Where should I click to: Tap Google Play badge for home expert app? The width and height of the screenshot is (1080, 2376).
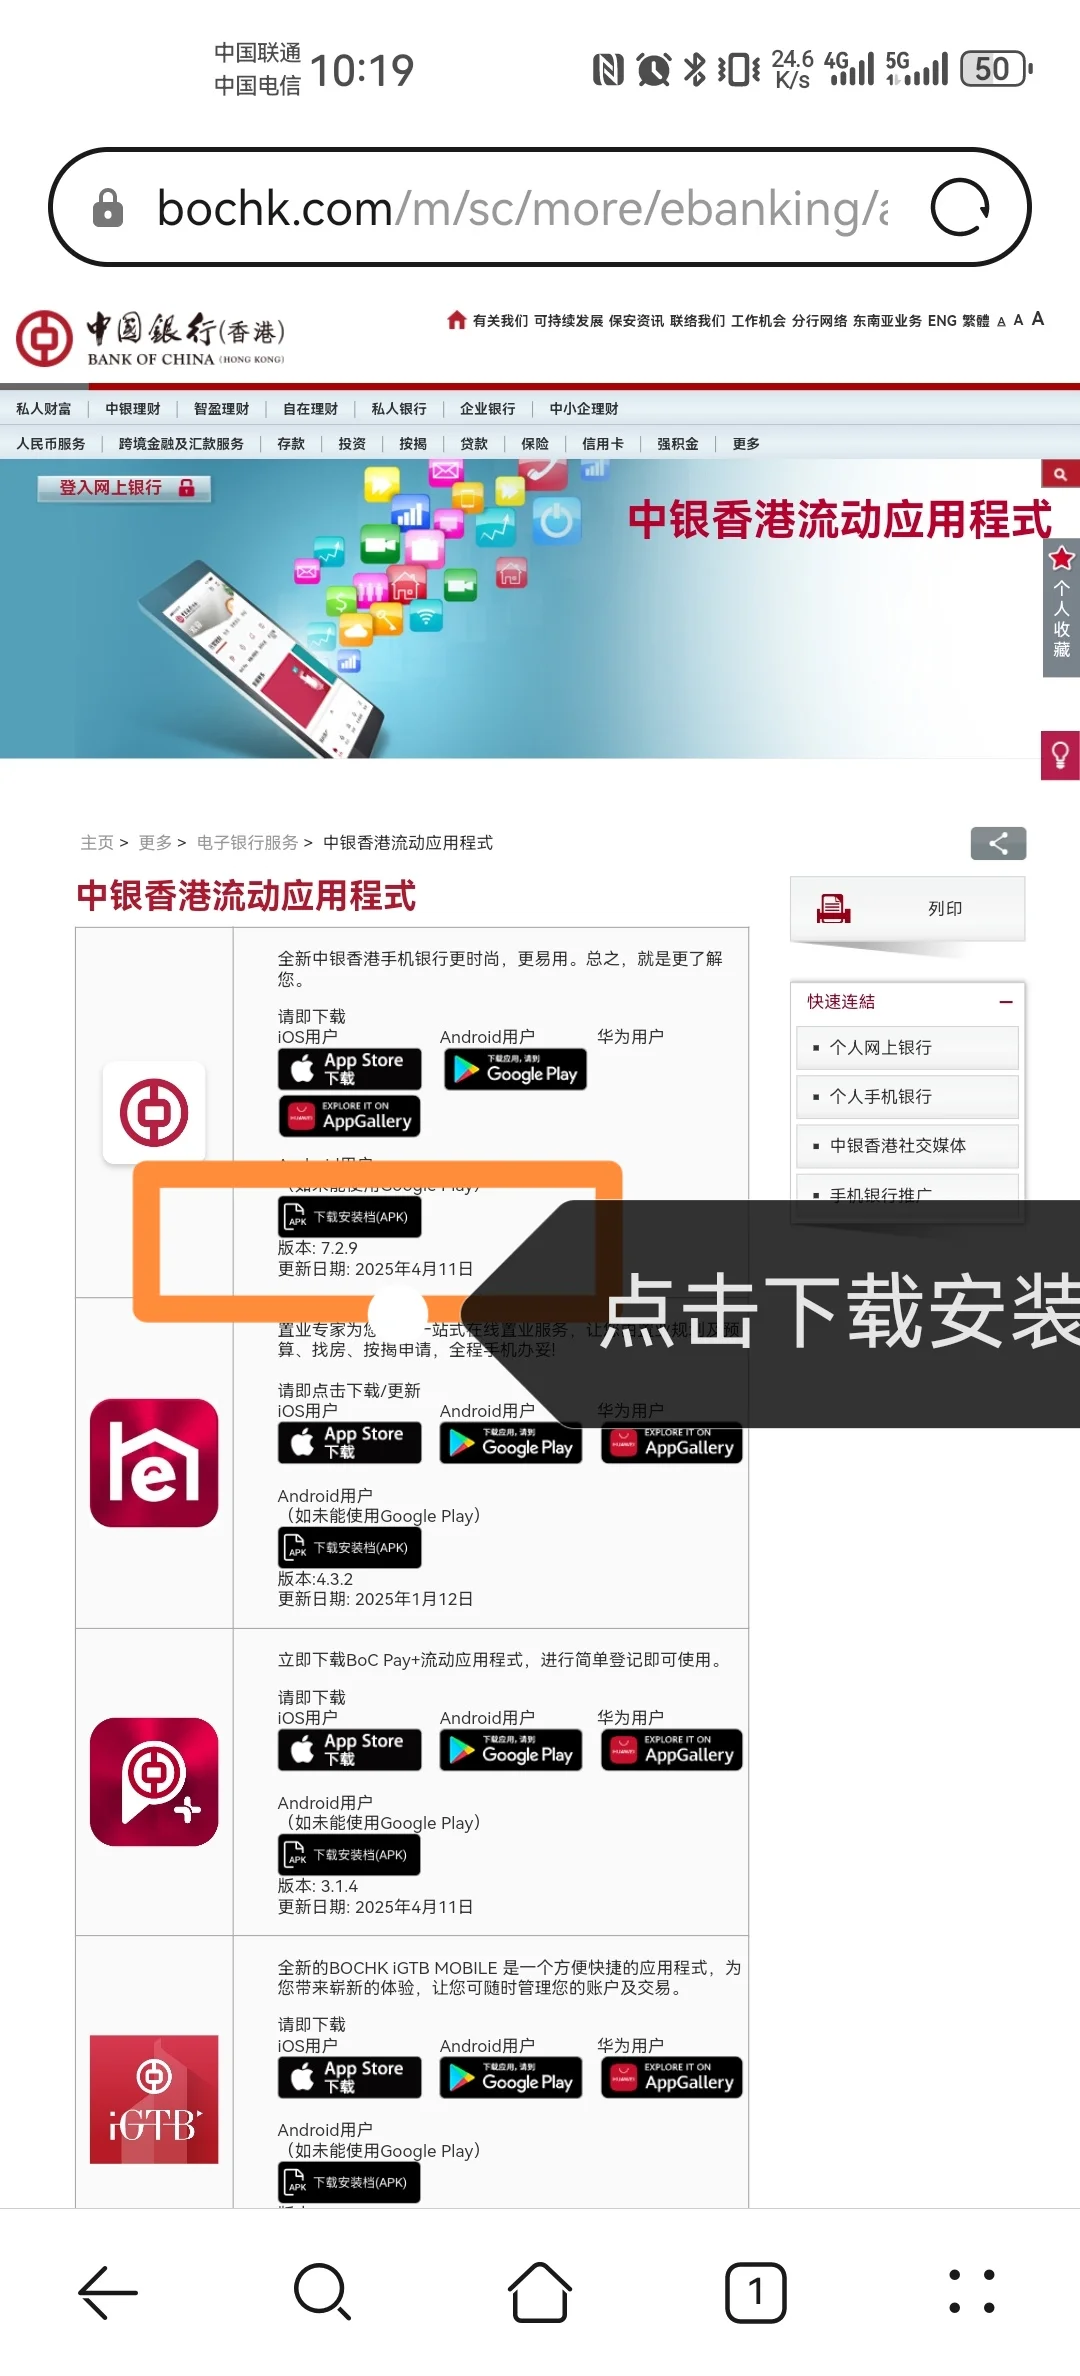pyautogui.click(x=511, y=1443)
